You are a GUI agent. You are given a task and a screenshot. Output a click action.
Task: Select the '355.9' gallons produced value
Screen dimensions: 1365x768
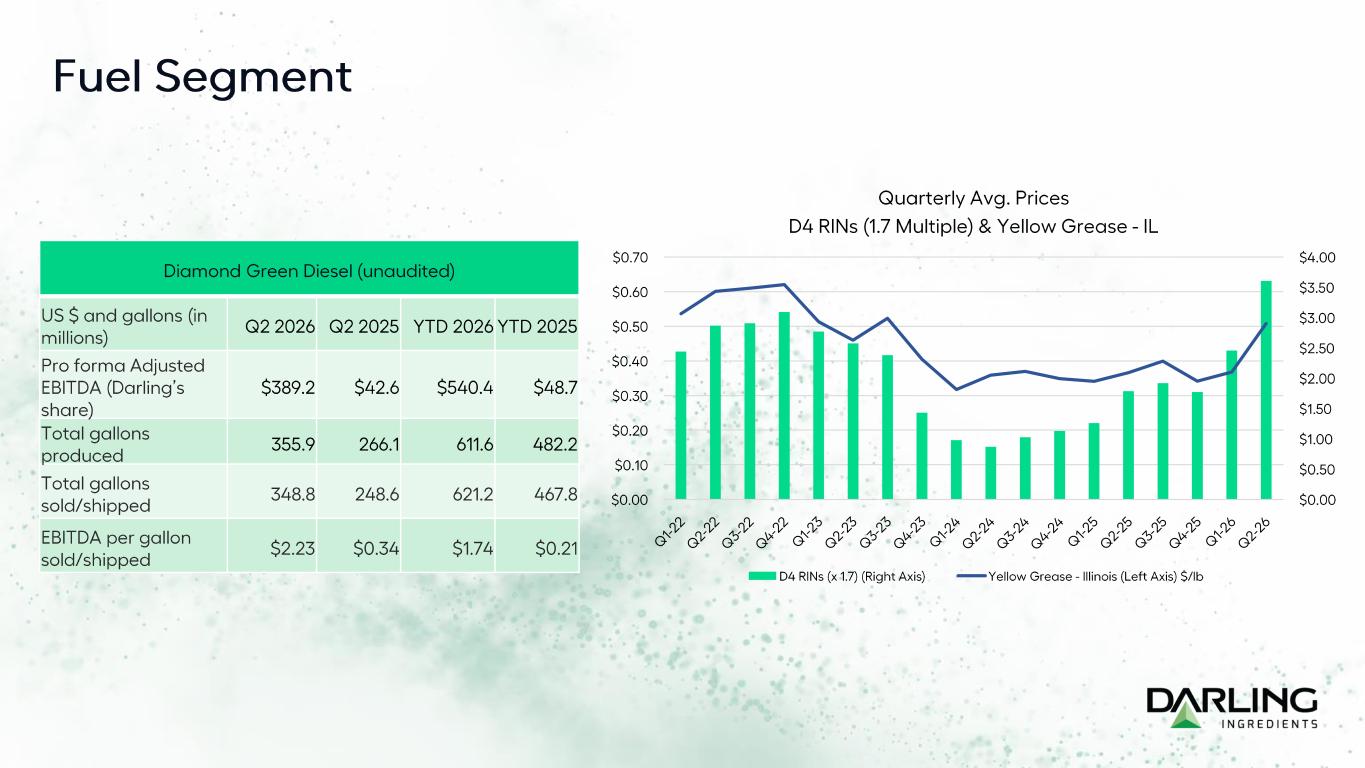coord(291,444)
